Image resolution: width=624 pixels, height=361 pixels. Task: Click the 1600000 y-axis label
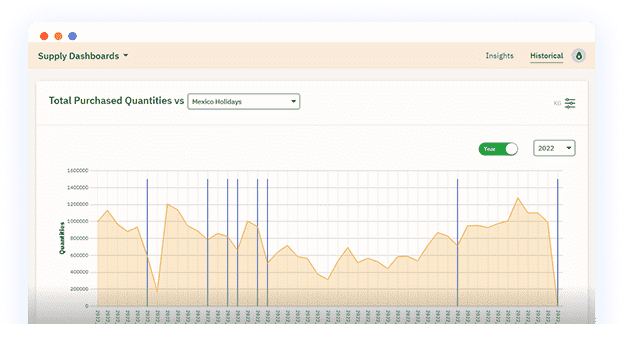click(78, 171)
